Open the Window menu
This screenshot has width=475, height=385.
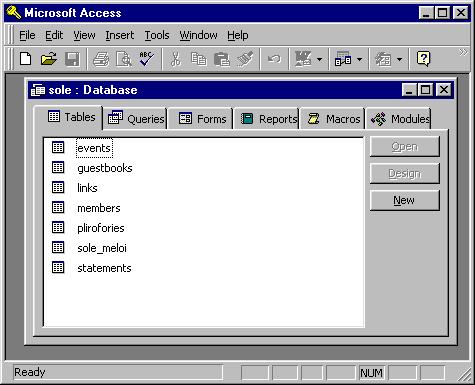point(198,35)
